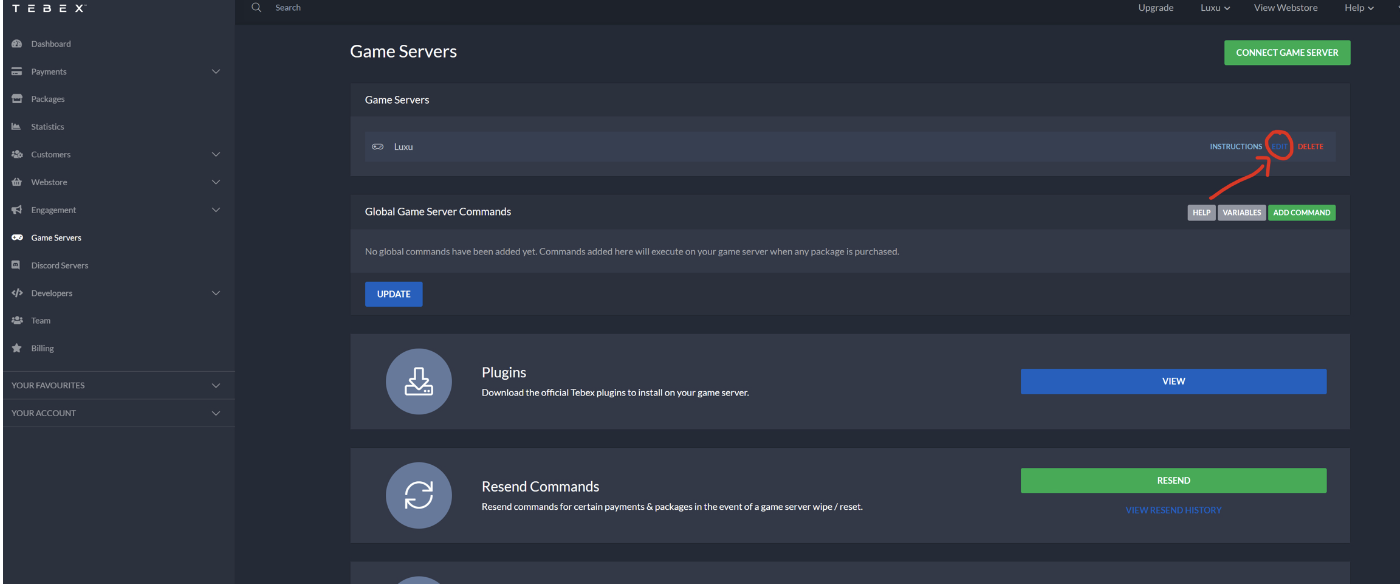This screenshot has height=584, width=1400.
Task: Open the Luxu account dropdown in top bar
Action: pos(1215,8)
